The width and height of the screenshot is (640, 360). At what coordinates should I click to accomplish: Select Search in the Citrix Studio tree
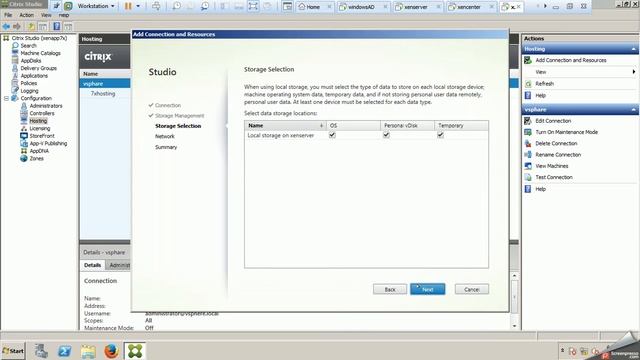(x=29, y=46)
